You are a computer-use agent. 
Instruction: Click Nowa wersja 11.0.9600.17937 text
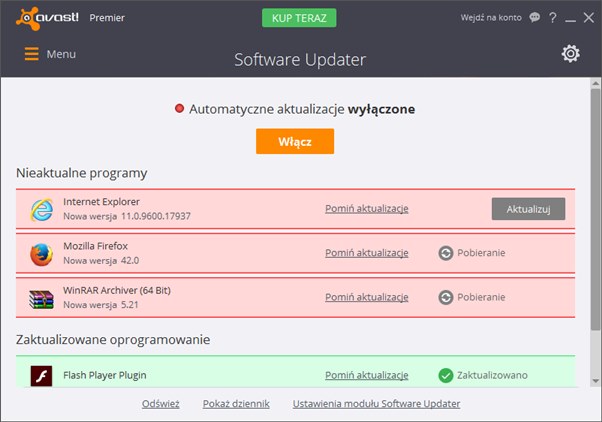[127, 216]
